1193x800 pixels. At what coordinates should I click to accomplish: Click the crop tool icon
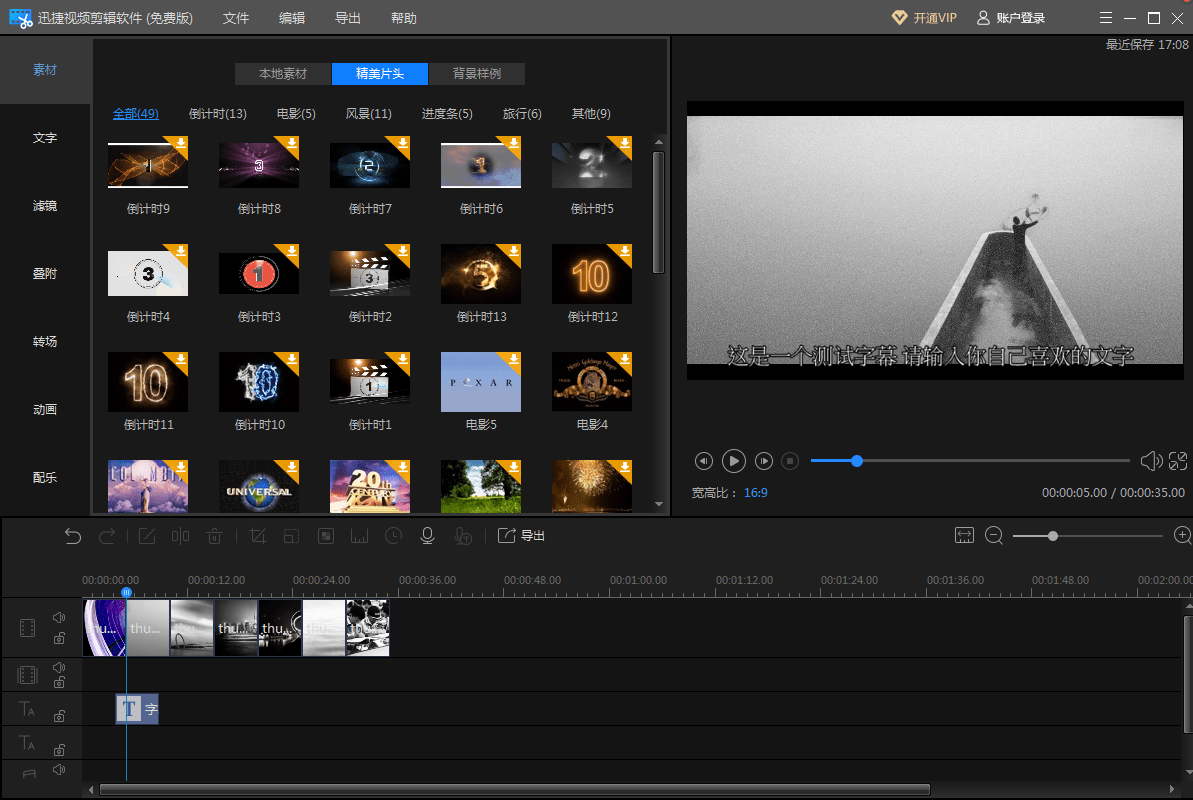pos(257,536)
